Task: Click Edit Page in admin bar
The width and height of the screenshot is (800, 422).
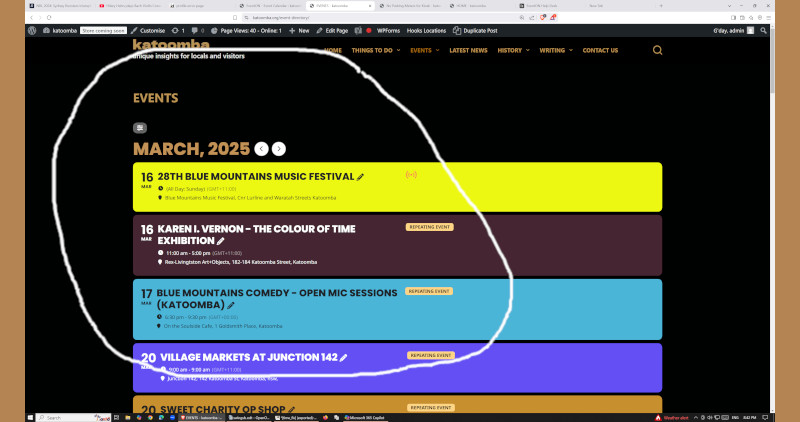Action: pyautogui.click(x=332, y=31)
